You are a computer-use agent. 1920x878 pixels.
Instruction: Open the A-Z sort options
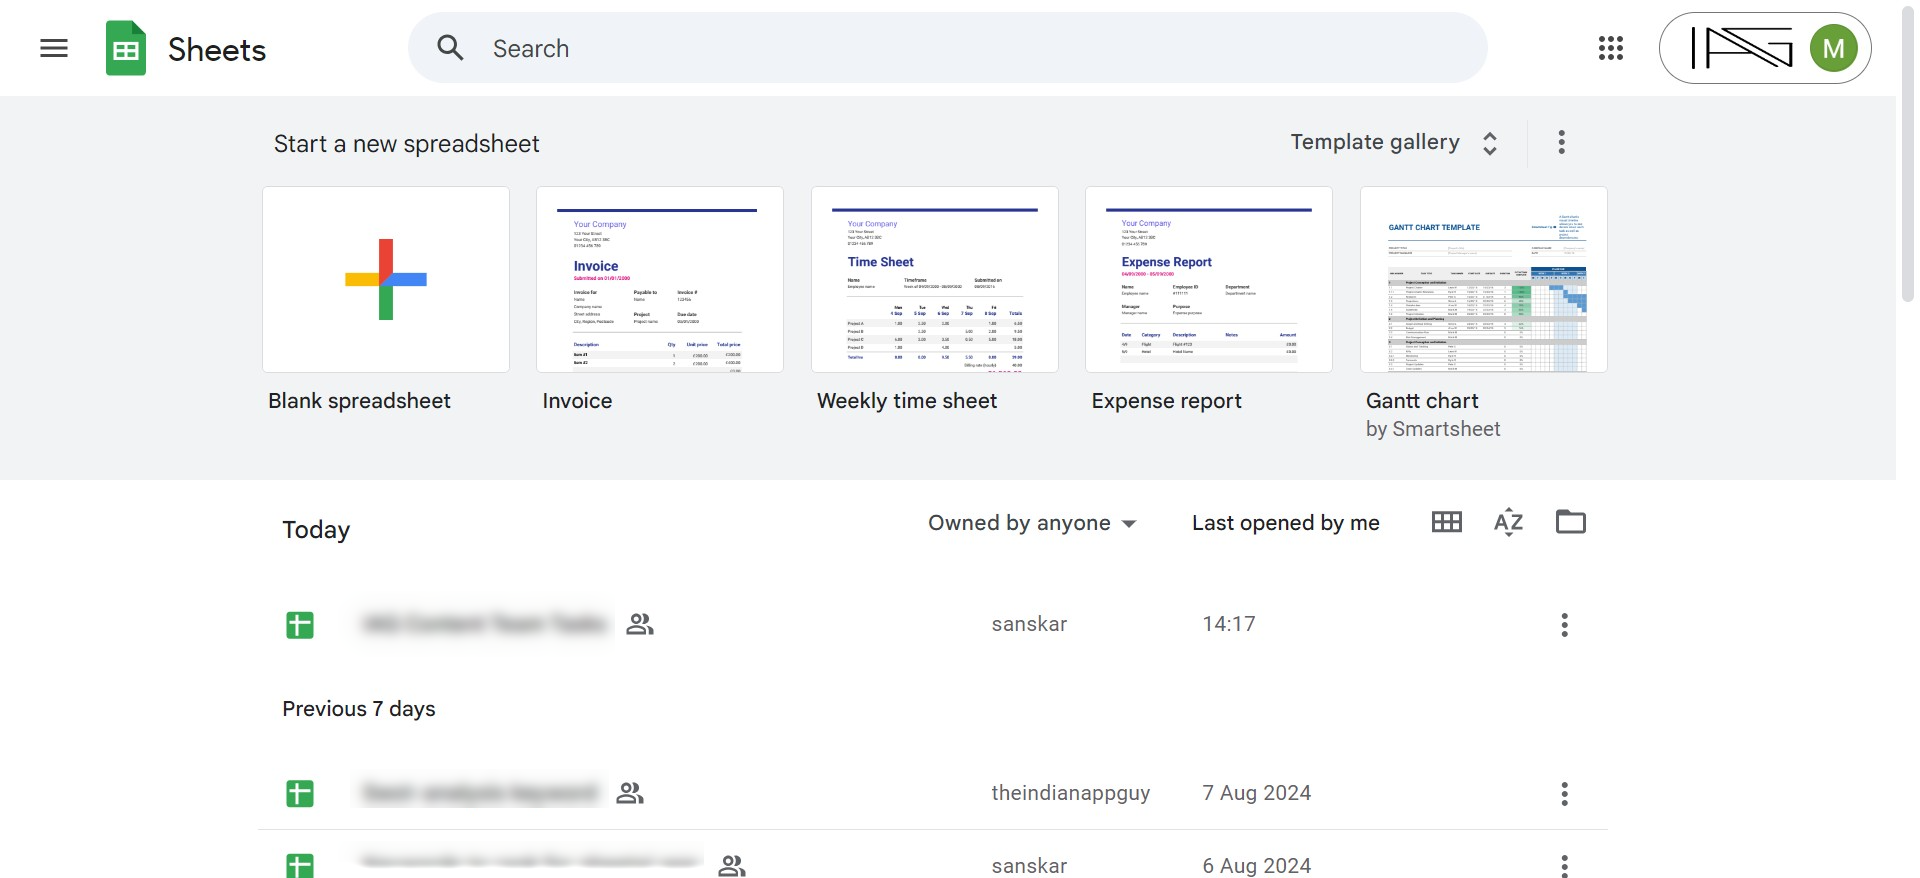tap(1508, 522)
